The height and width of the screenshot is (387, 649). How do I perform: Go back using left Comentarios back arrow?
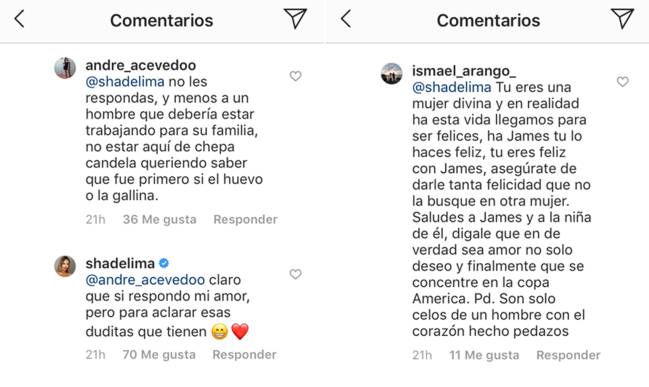click(x=19, y=19)
